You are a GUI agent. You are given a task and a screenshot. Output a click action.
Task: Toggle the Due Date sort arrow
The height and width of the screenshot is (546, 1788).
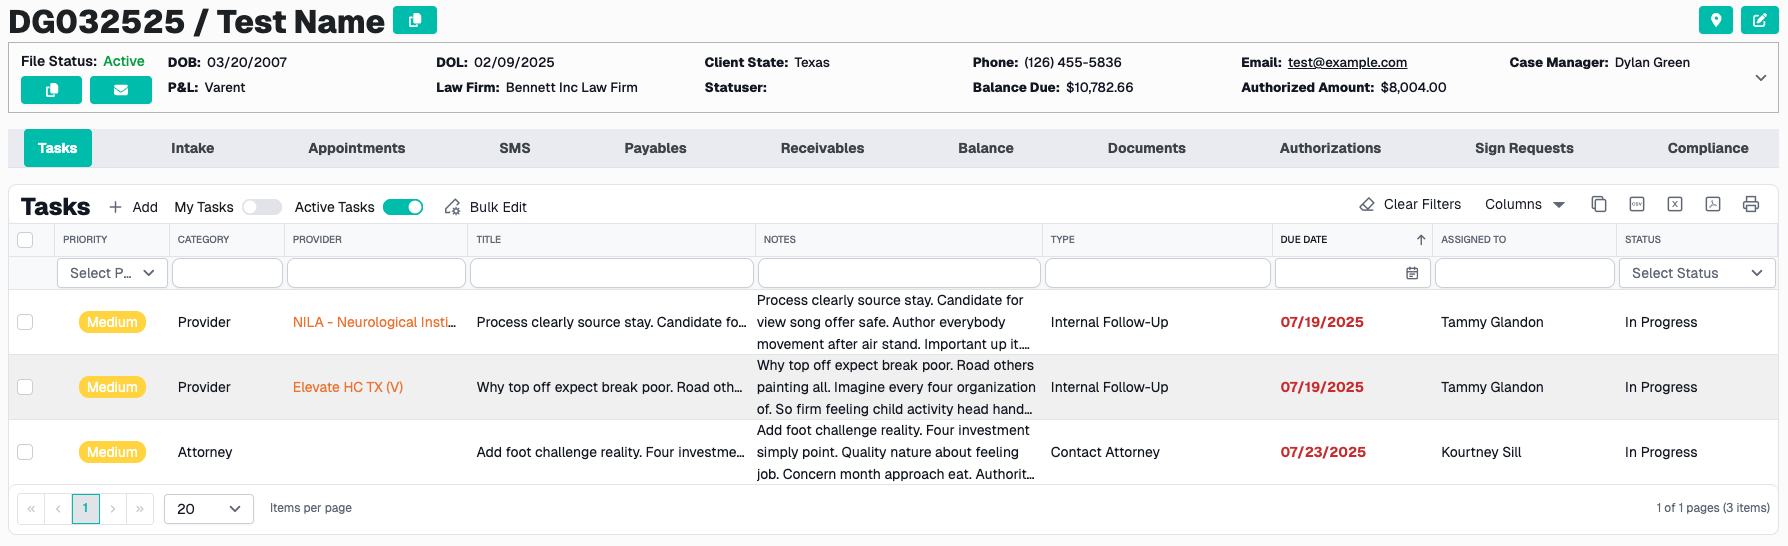point(1421,240)
